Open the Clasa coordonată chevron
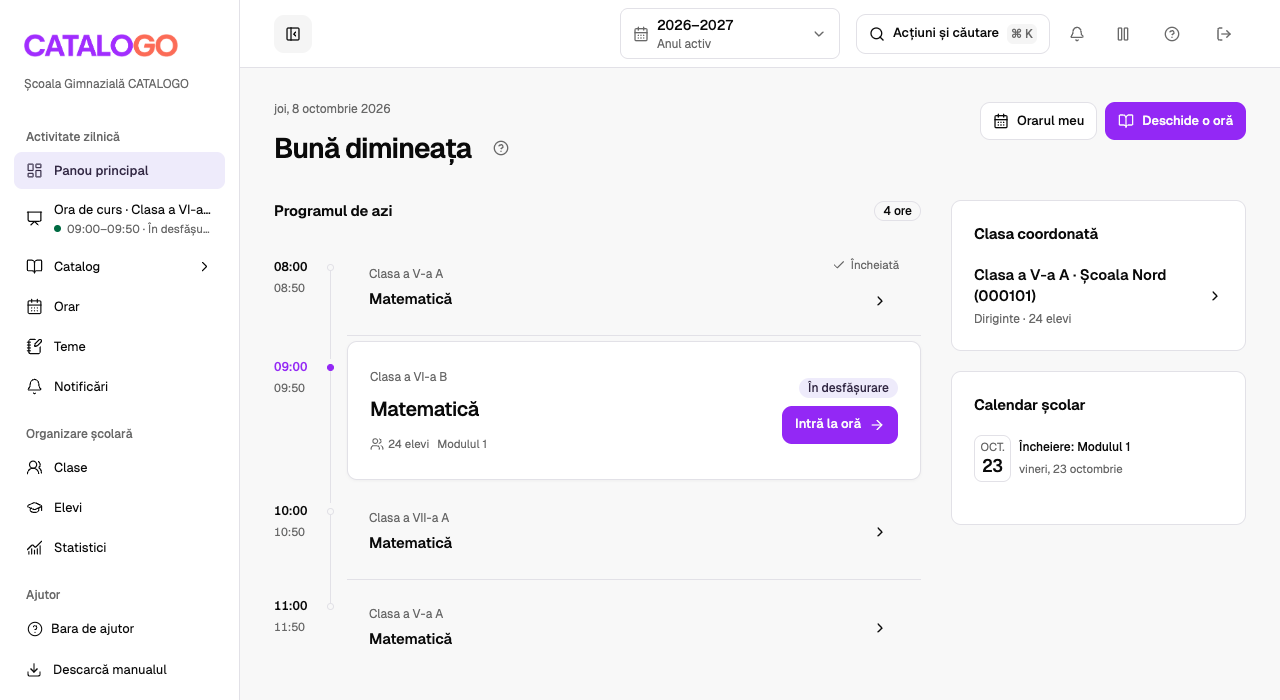 [x=1215, y=296]
